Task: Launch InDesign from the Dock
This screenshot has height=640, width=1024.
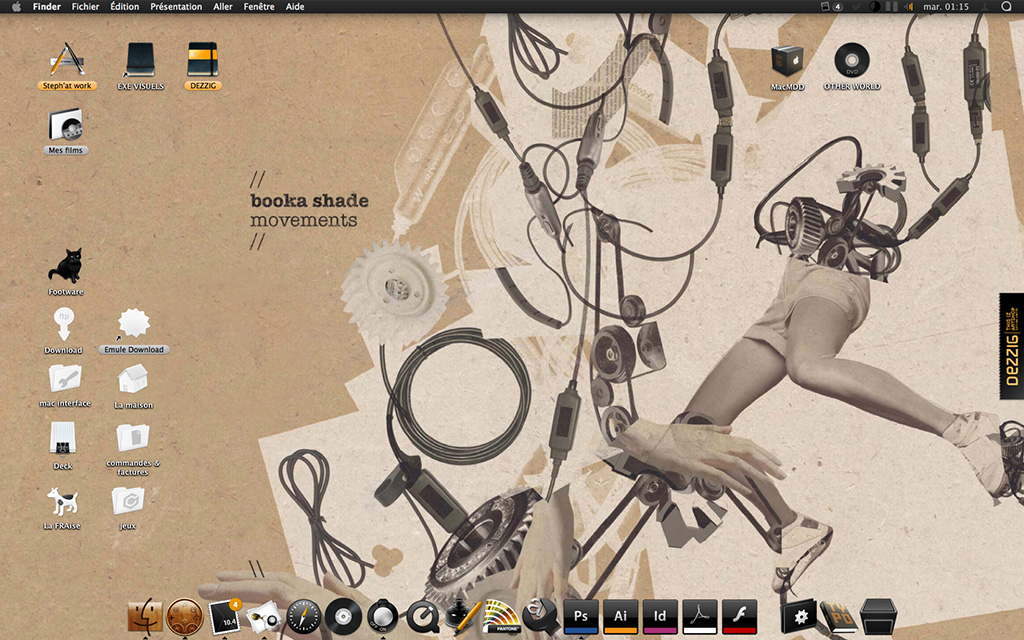Action: point(660,617)
